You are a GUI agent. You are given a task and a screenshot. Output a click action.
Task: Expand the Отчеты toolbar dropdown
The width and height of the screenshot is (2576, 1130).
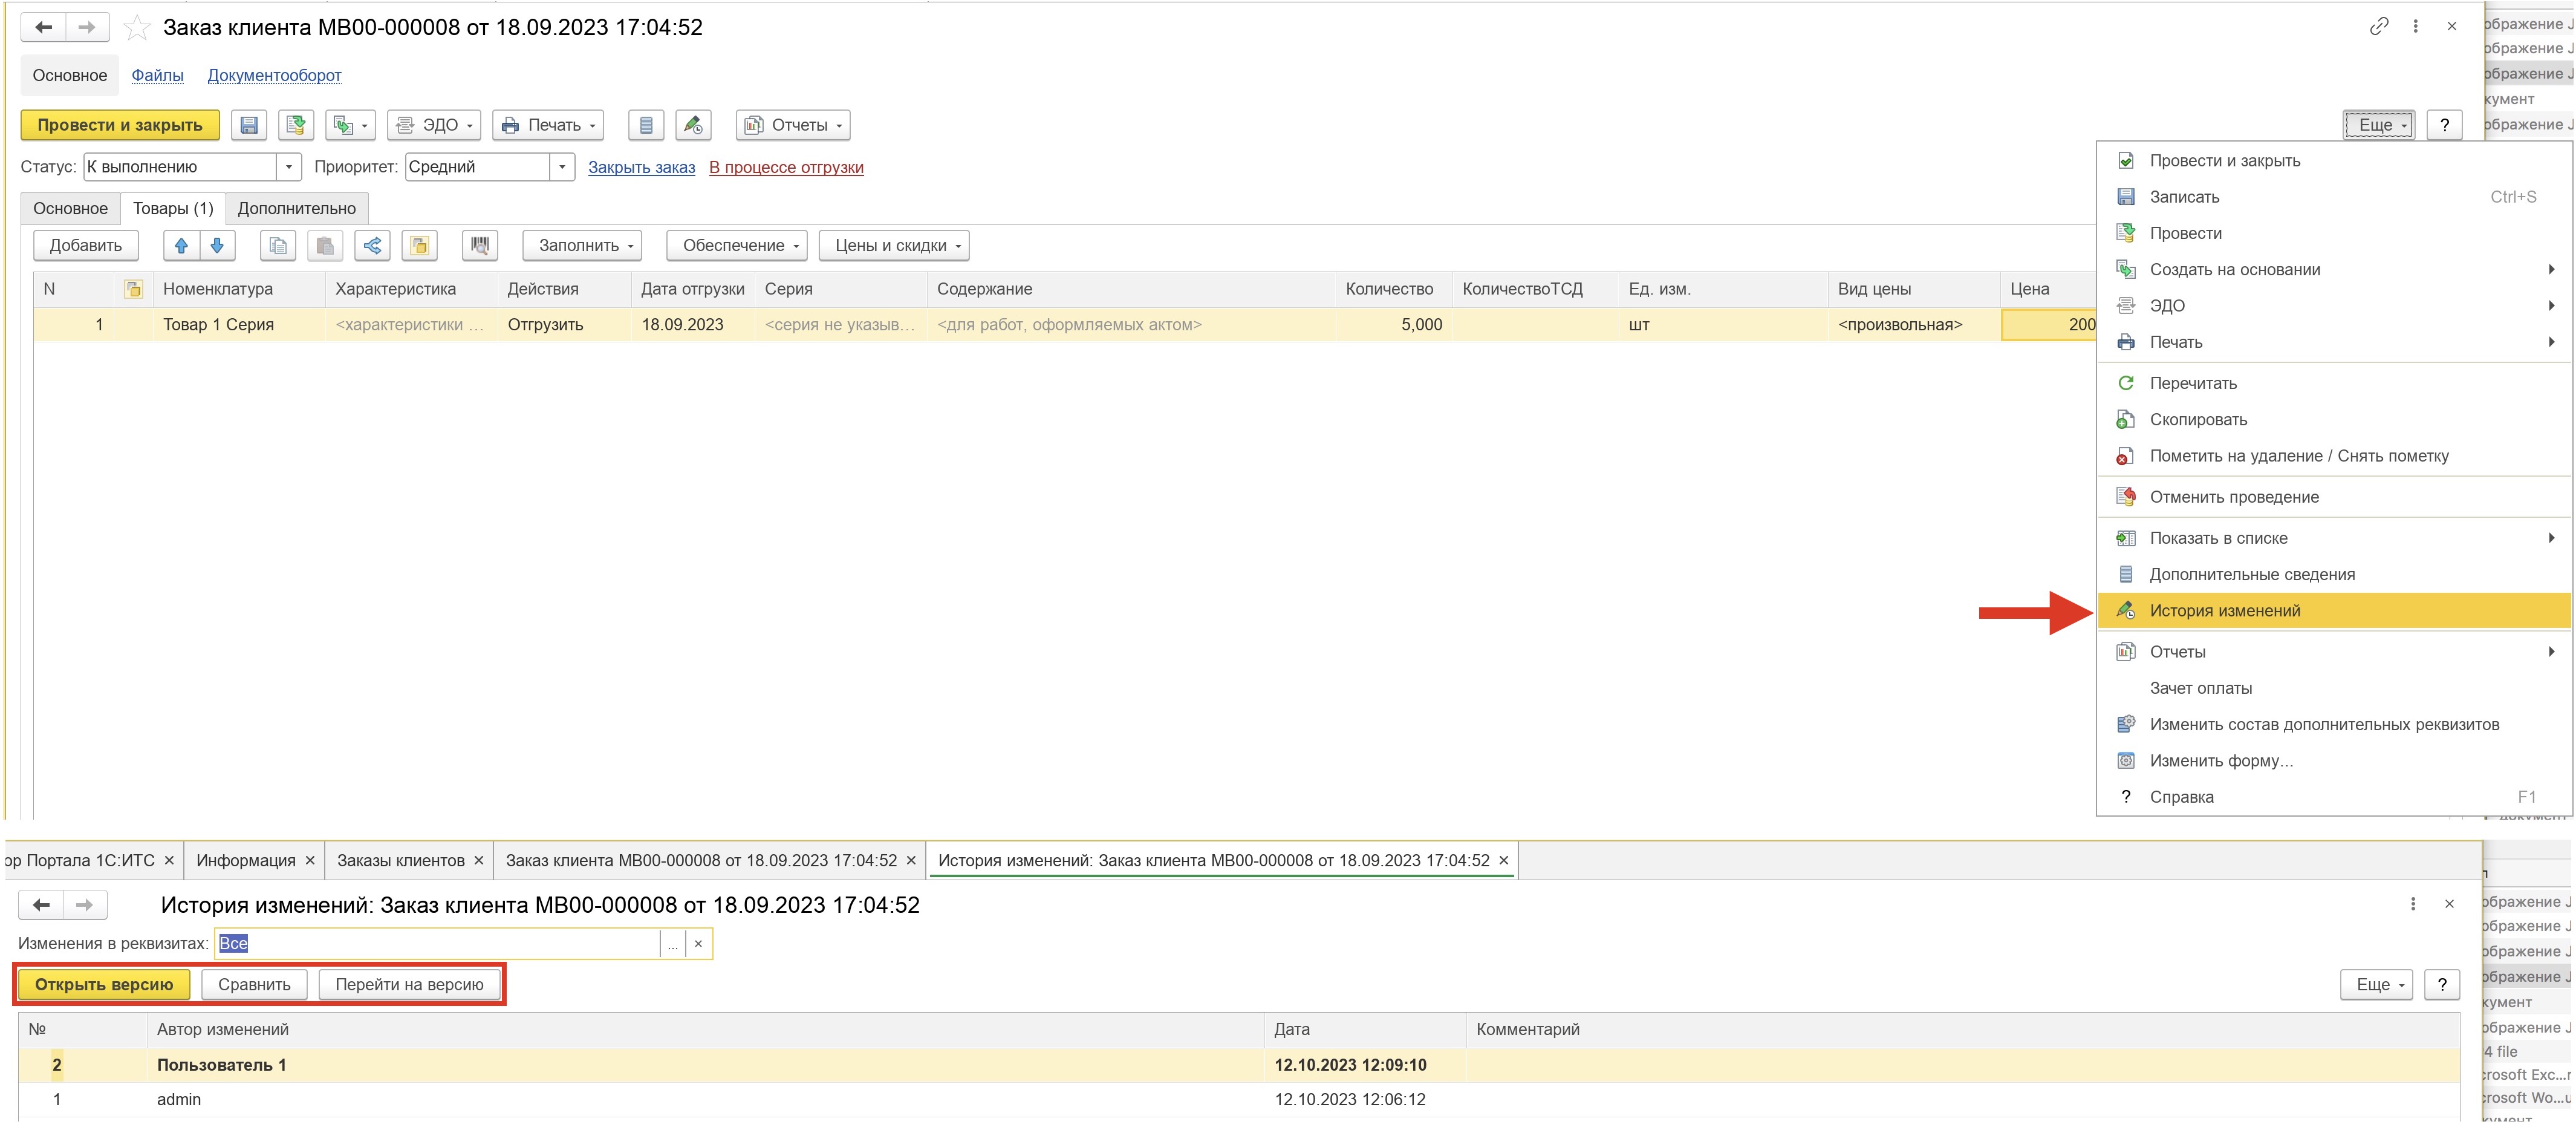tap(793, 125)
